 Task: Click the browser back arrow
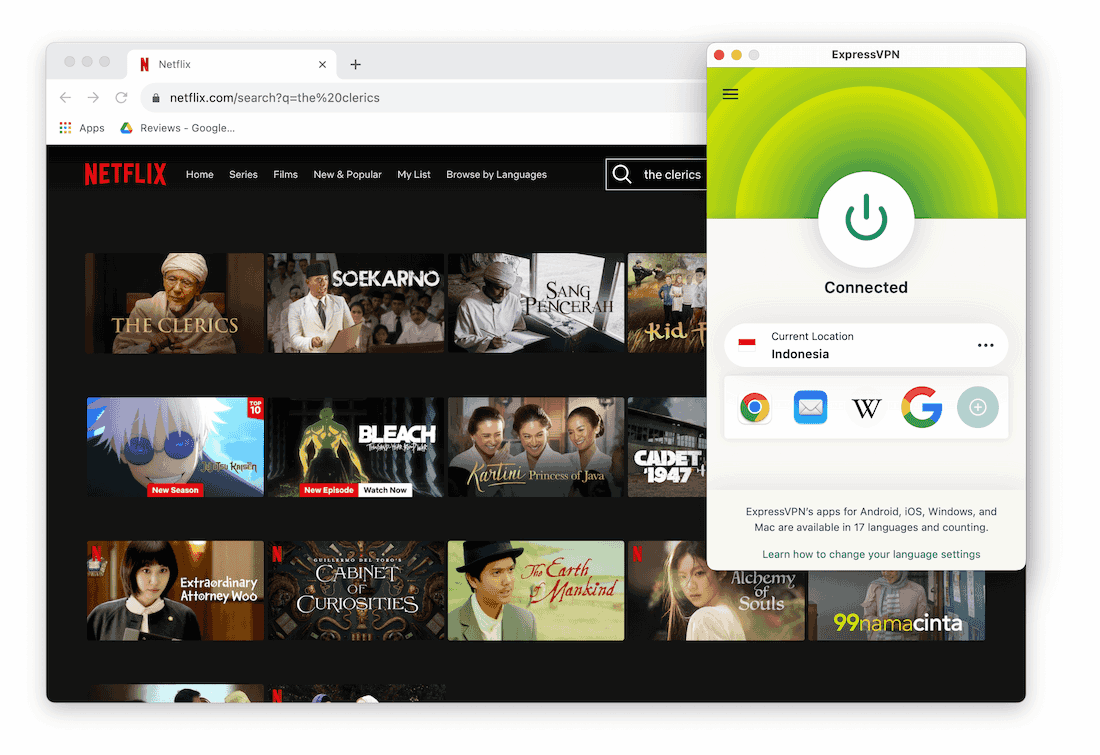click(65, 98)
